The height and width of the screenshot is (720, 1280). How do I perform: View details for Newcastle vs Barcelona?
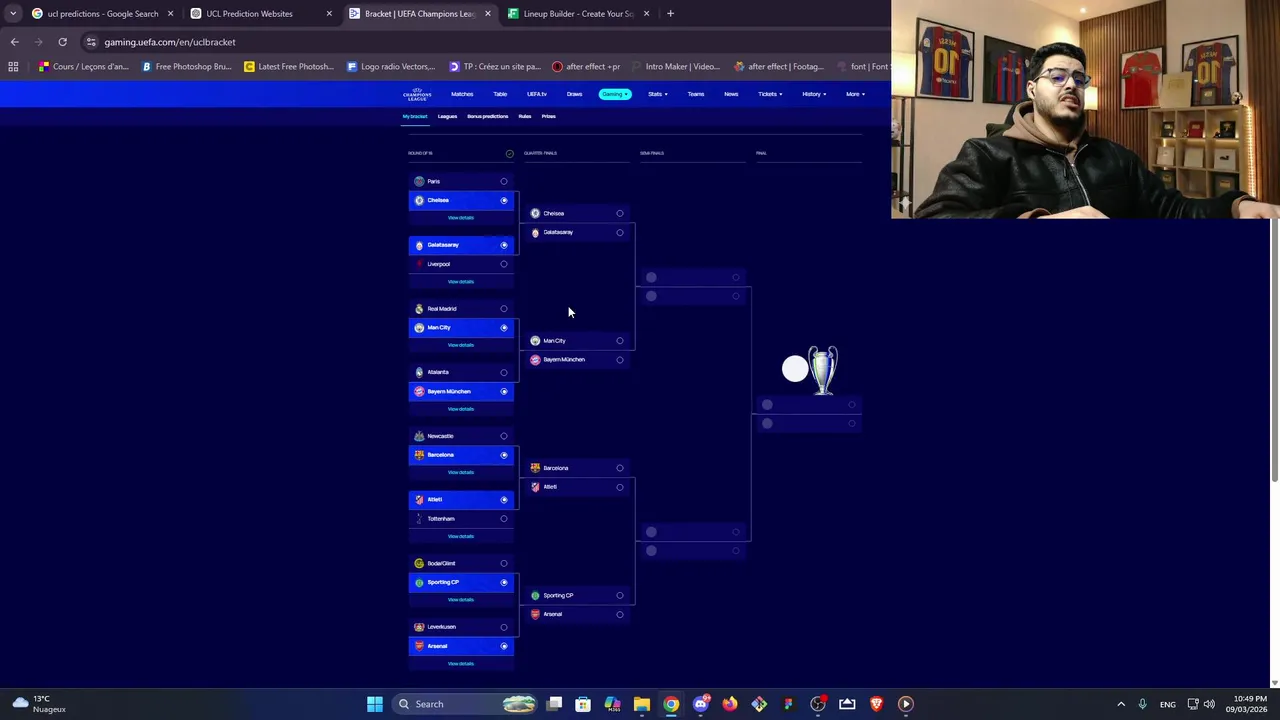point(461,472)
